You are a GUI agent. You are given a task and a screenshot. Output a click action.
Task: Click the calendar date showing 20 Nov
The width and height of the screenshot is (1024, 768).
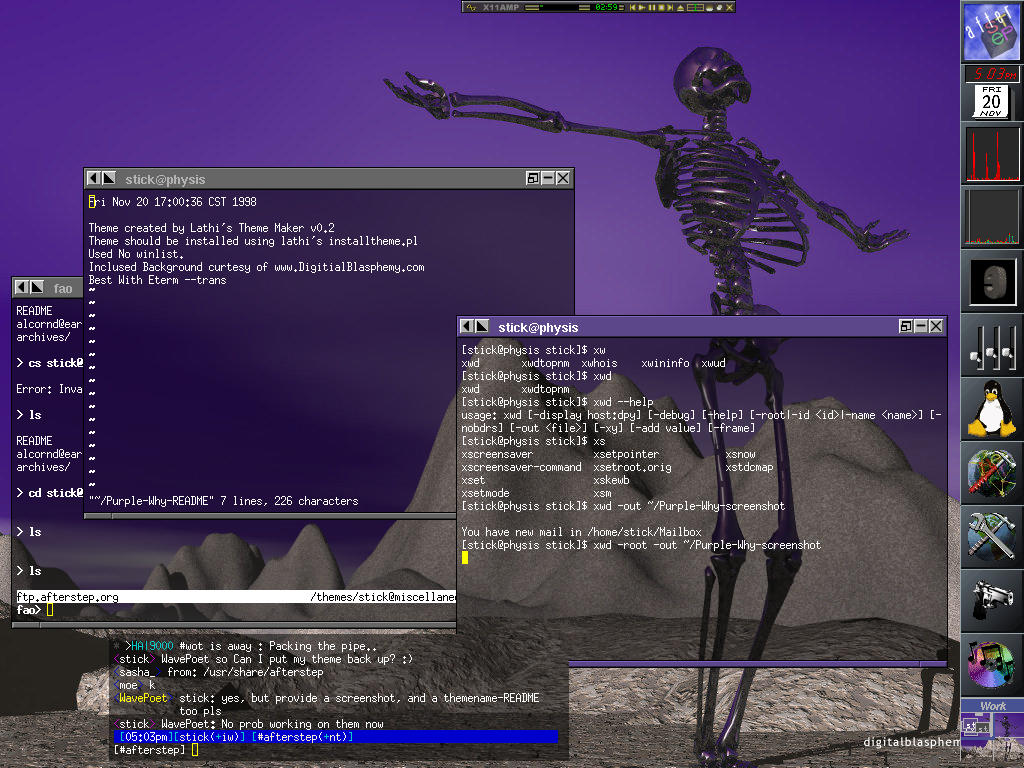pos(991,102)
